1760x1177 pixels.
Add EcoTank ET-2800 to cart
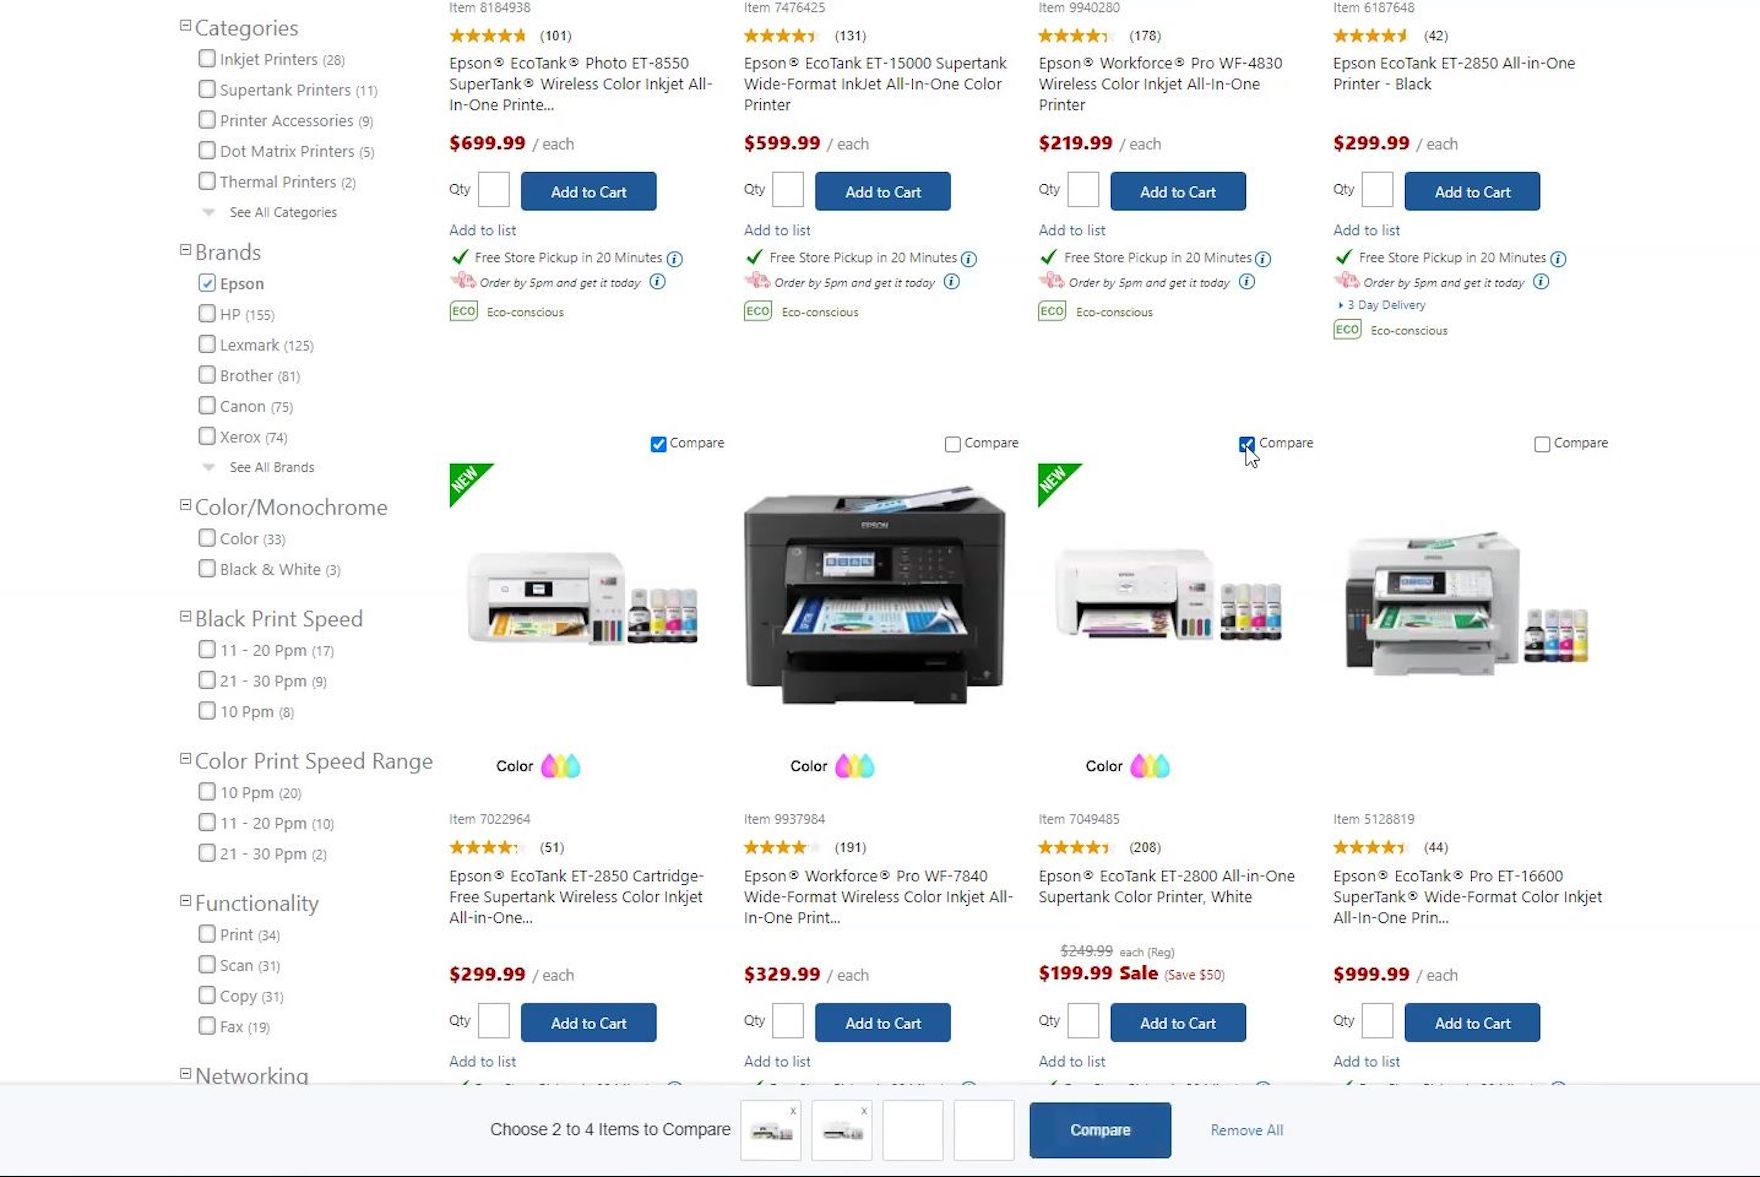tap(1178, 1023)
